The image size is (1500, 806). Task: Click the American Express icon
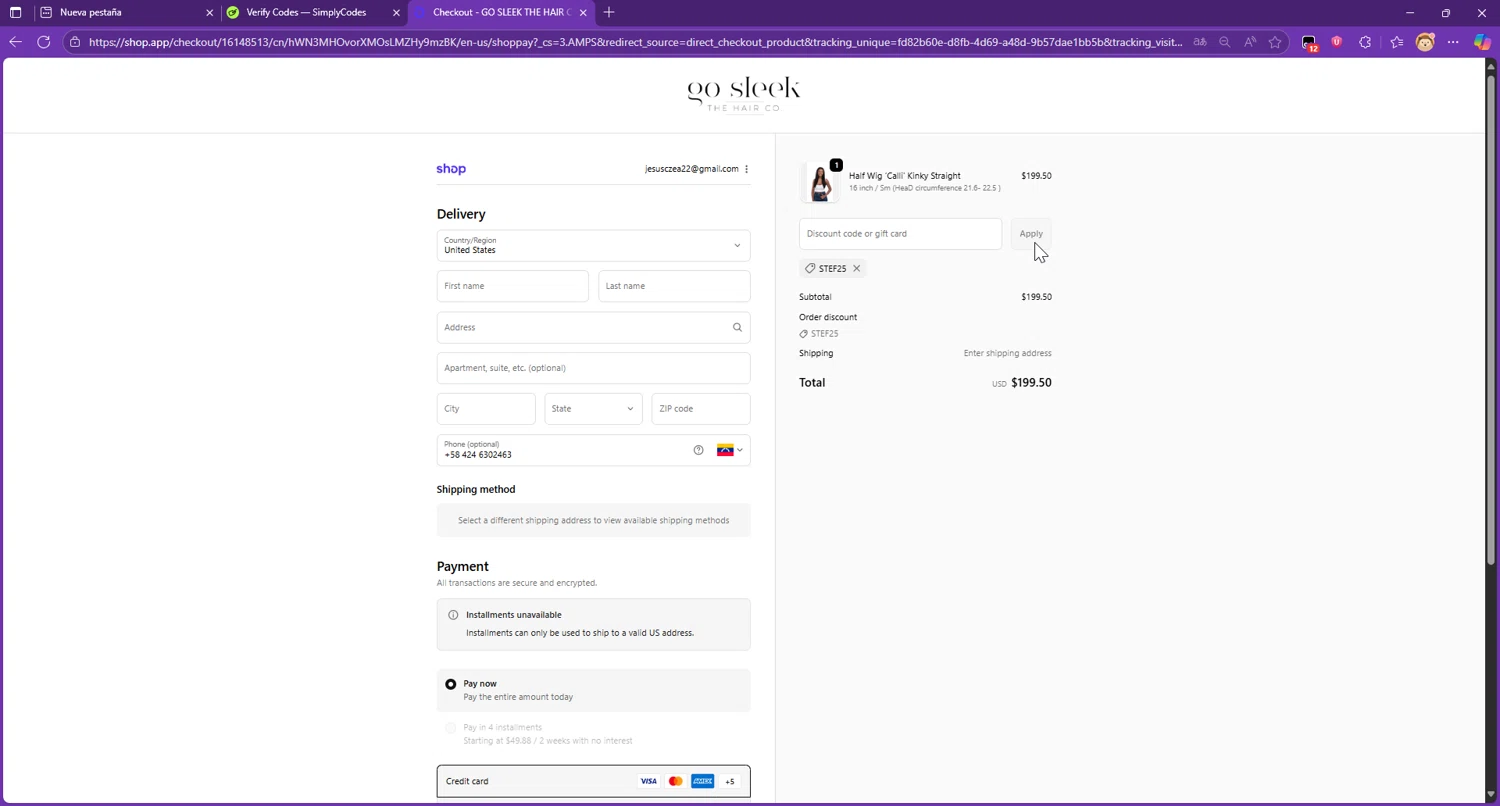point(702,781)
